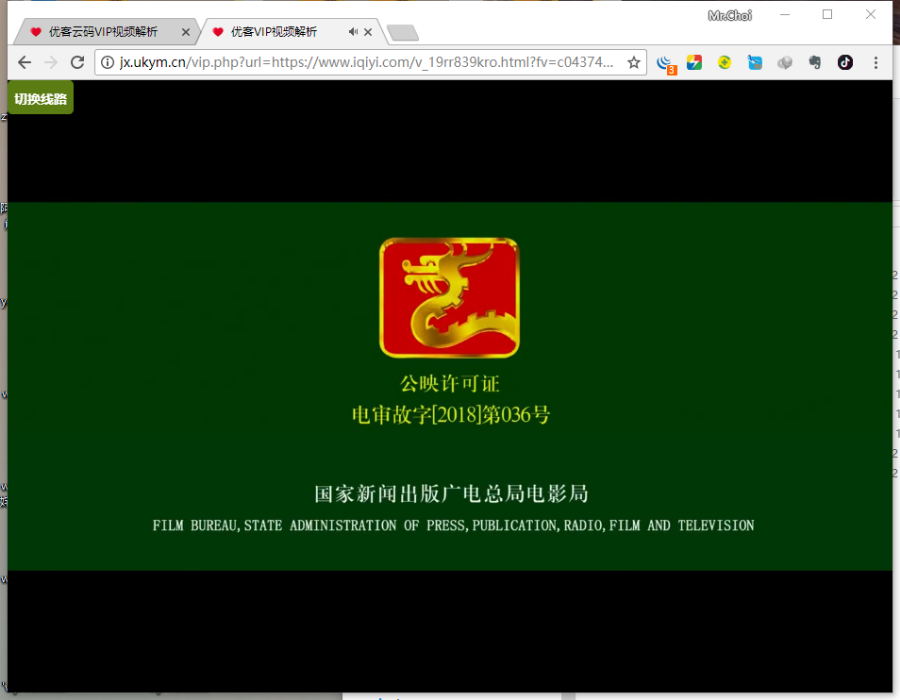Click the FILM BUREAU English caption line

tap(453, 526)
